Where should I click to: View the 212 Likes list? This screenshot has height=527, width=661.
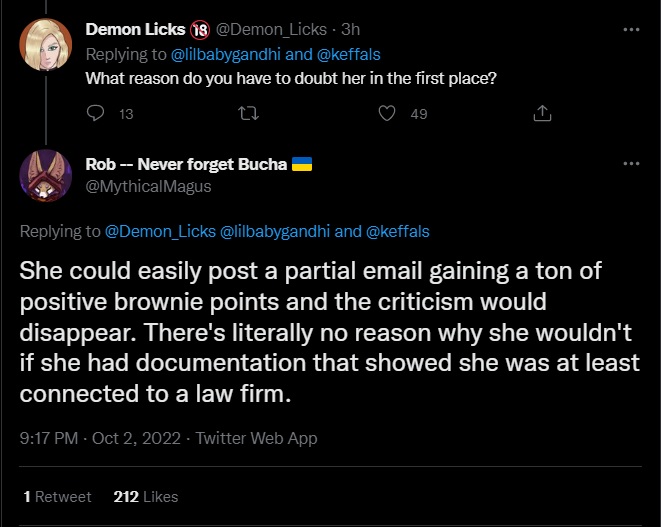point(146,496)
